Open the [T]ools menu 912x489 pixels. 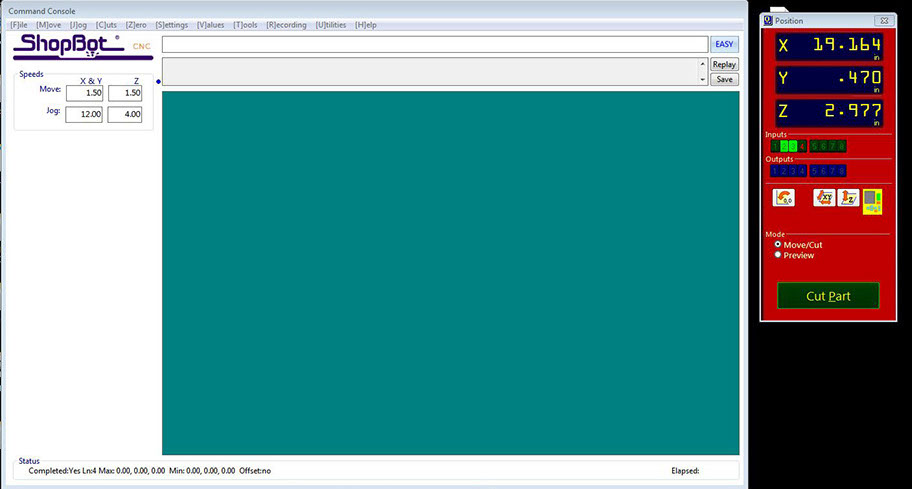coord(245,25)
